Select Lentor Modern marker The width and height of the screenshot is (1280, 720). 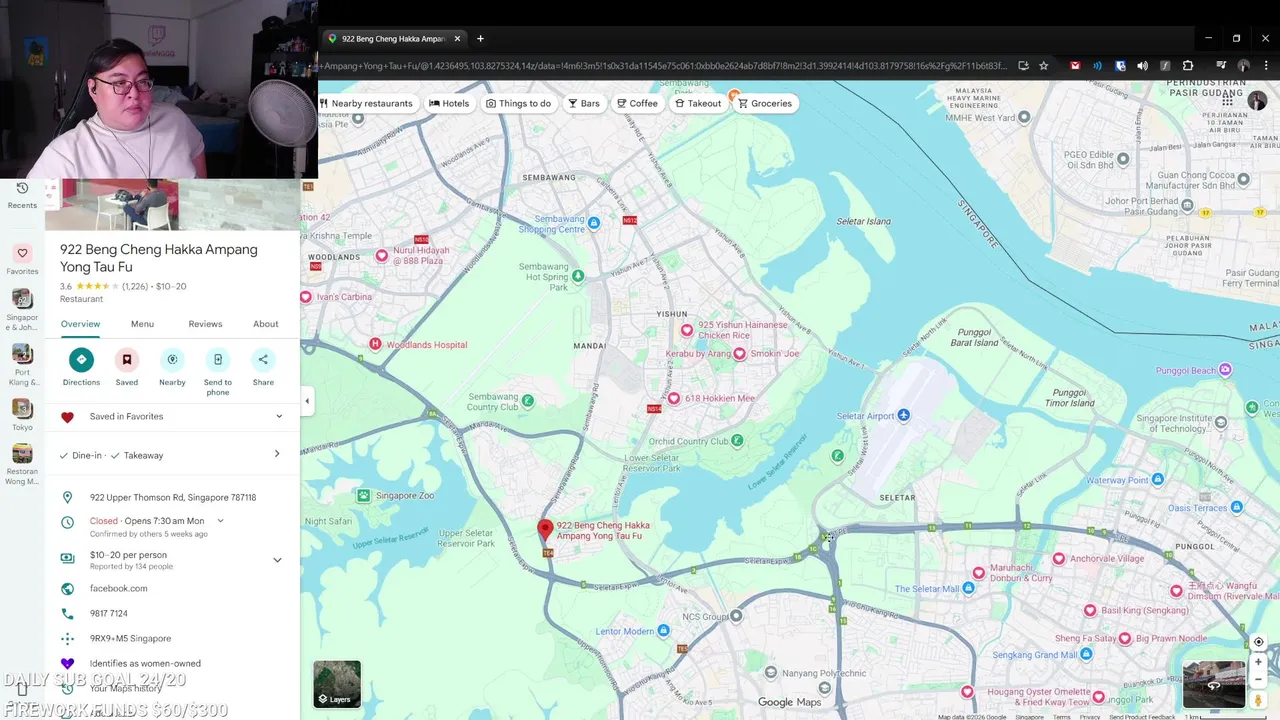tap(664, 631)
